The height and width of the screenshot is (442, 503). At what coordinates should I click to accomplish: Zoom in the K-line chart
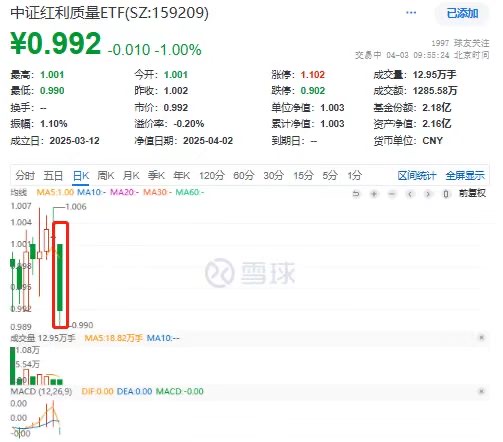374,194
